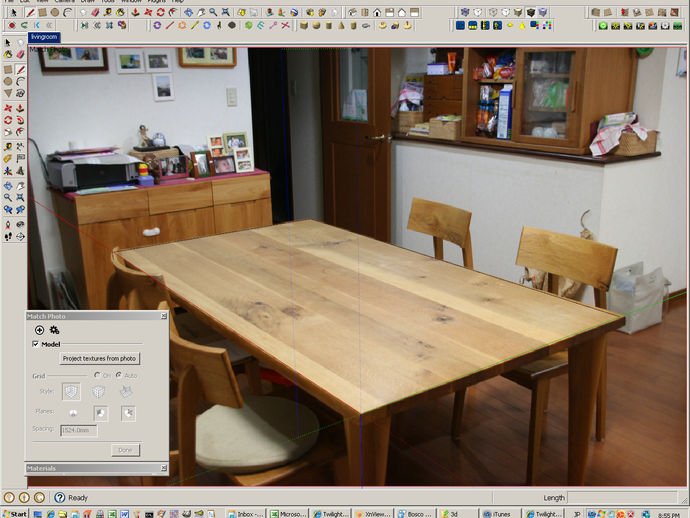This screenshot has height=518, width=690.
Task: Switch to Back view
Action: pos(402,12)
